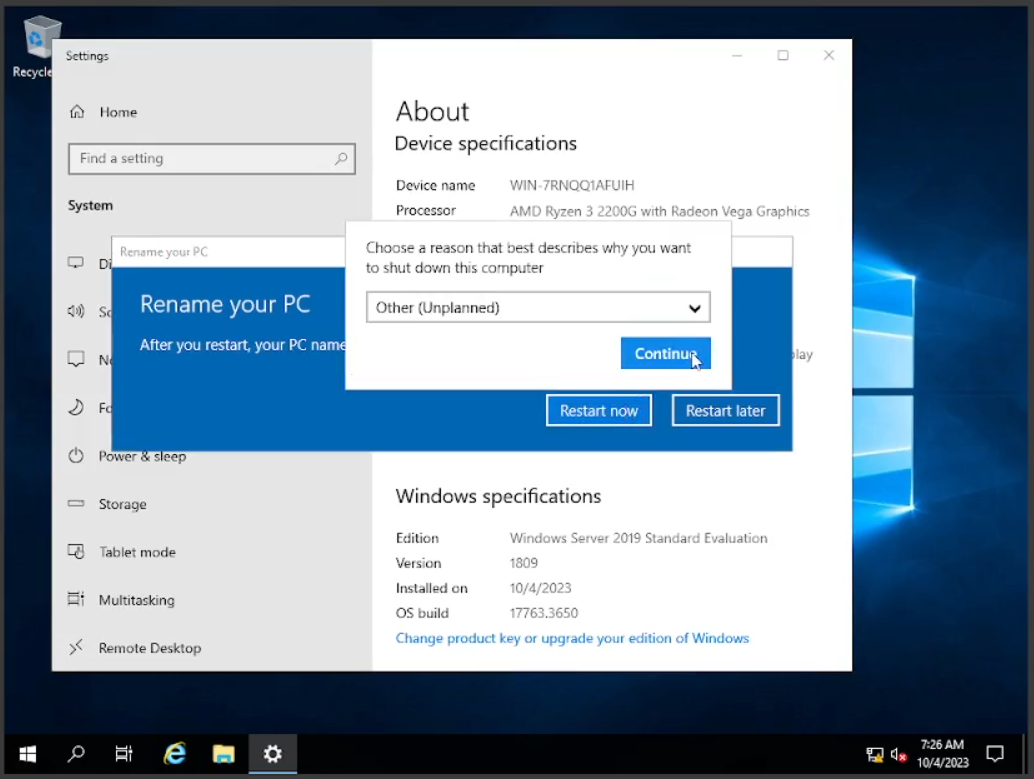Choose Restart later
The height and width of the screenshot is (779, 1034).
click(x=725, y=411)
